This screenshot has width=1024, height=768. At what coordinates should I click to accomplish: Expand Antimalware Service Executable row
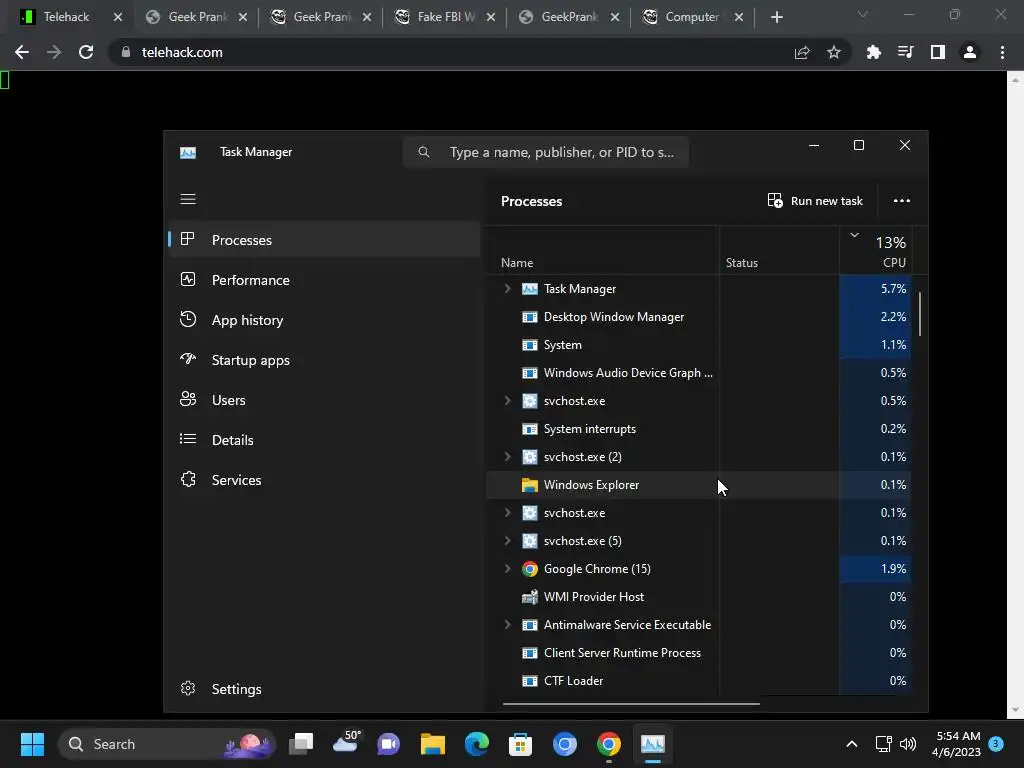(x=507, y=625)
